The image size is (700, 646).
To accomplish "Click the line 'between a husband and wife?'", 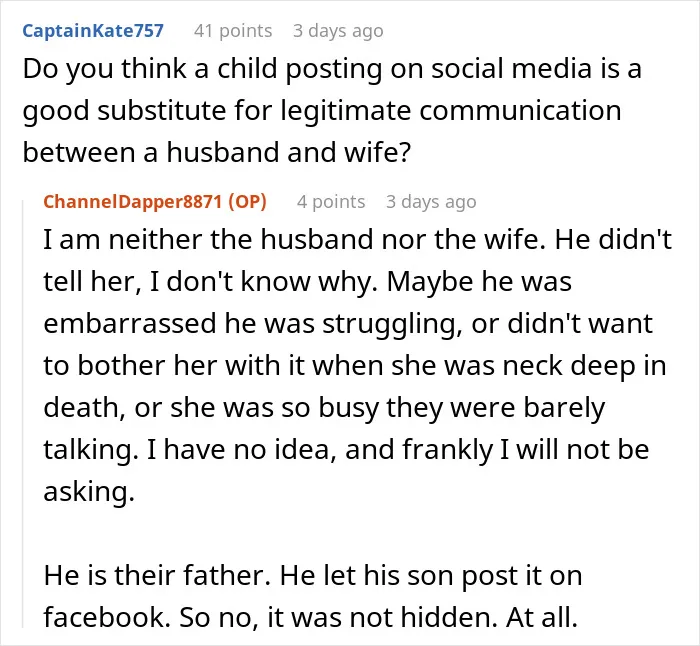I will pyautogui.click(x=217, y=152).
